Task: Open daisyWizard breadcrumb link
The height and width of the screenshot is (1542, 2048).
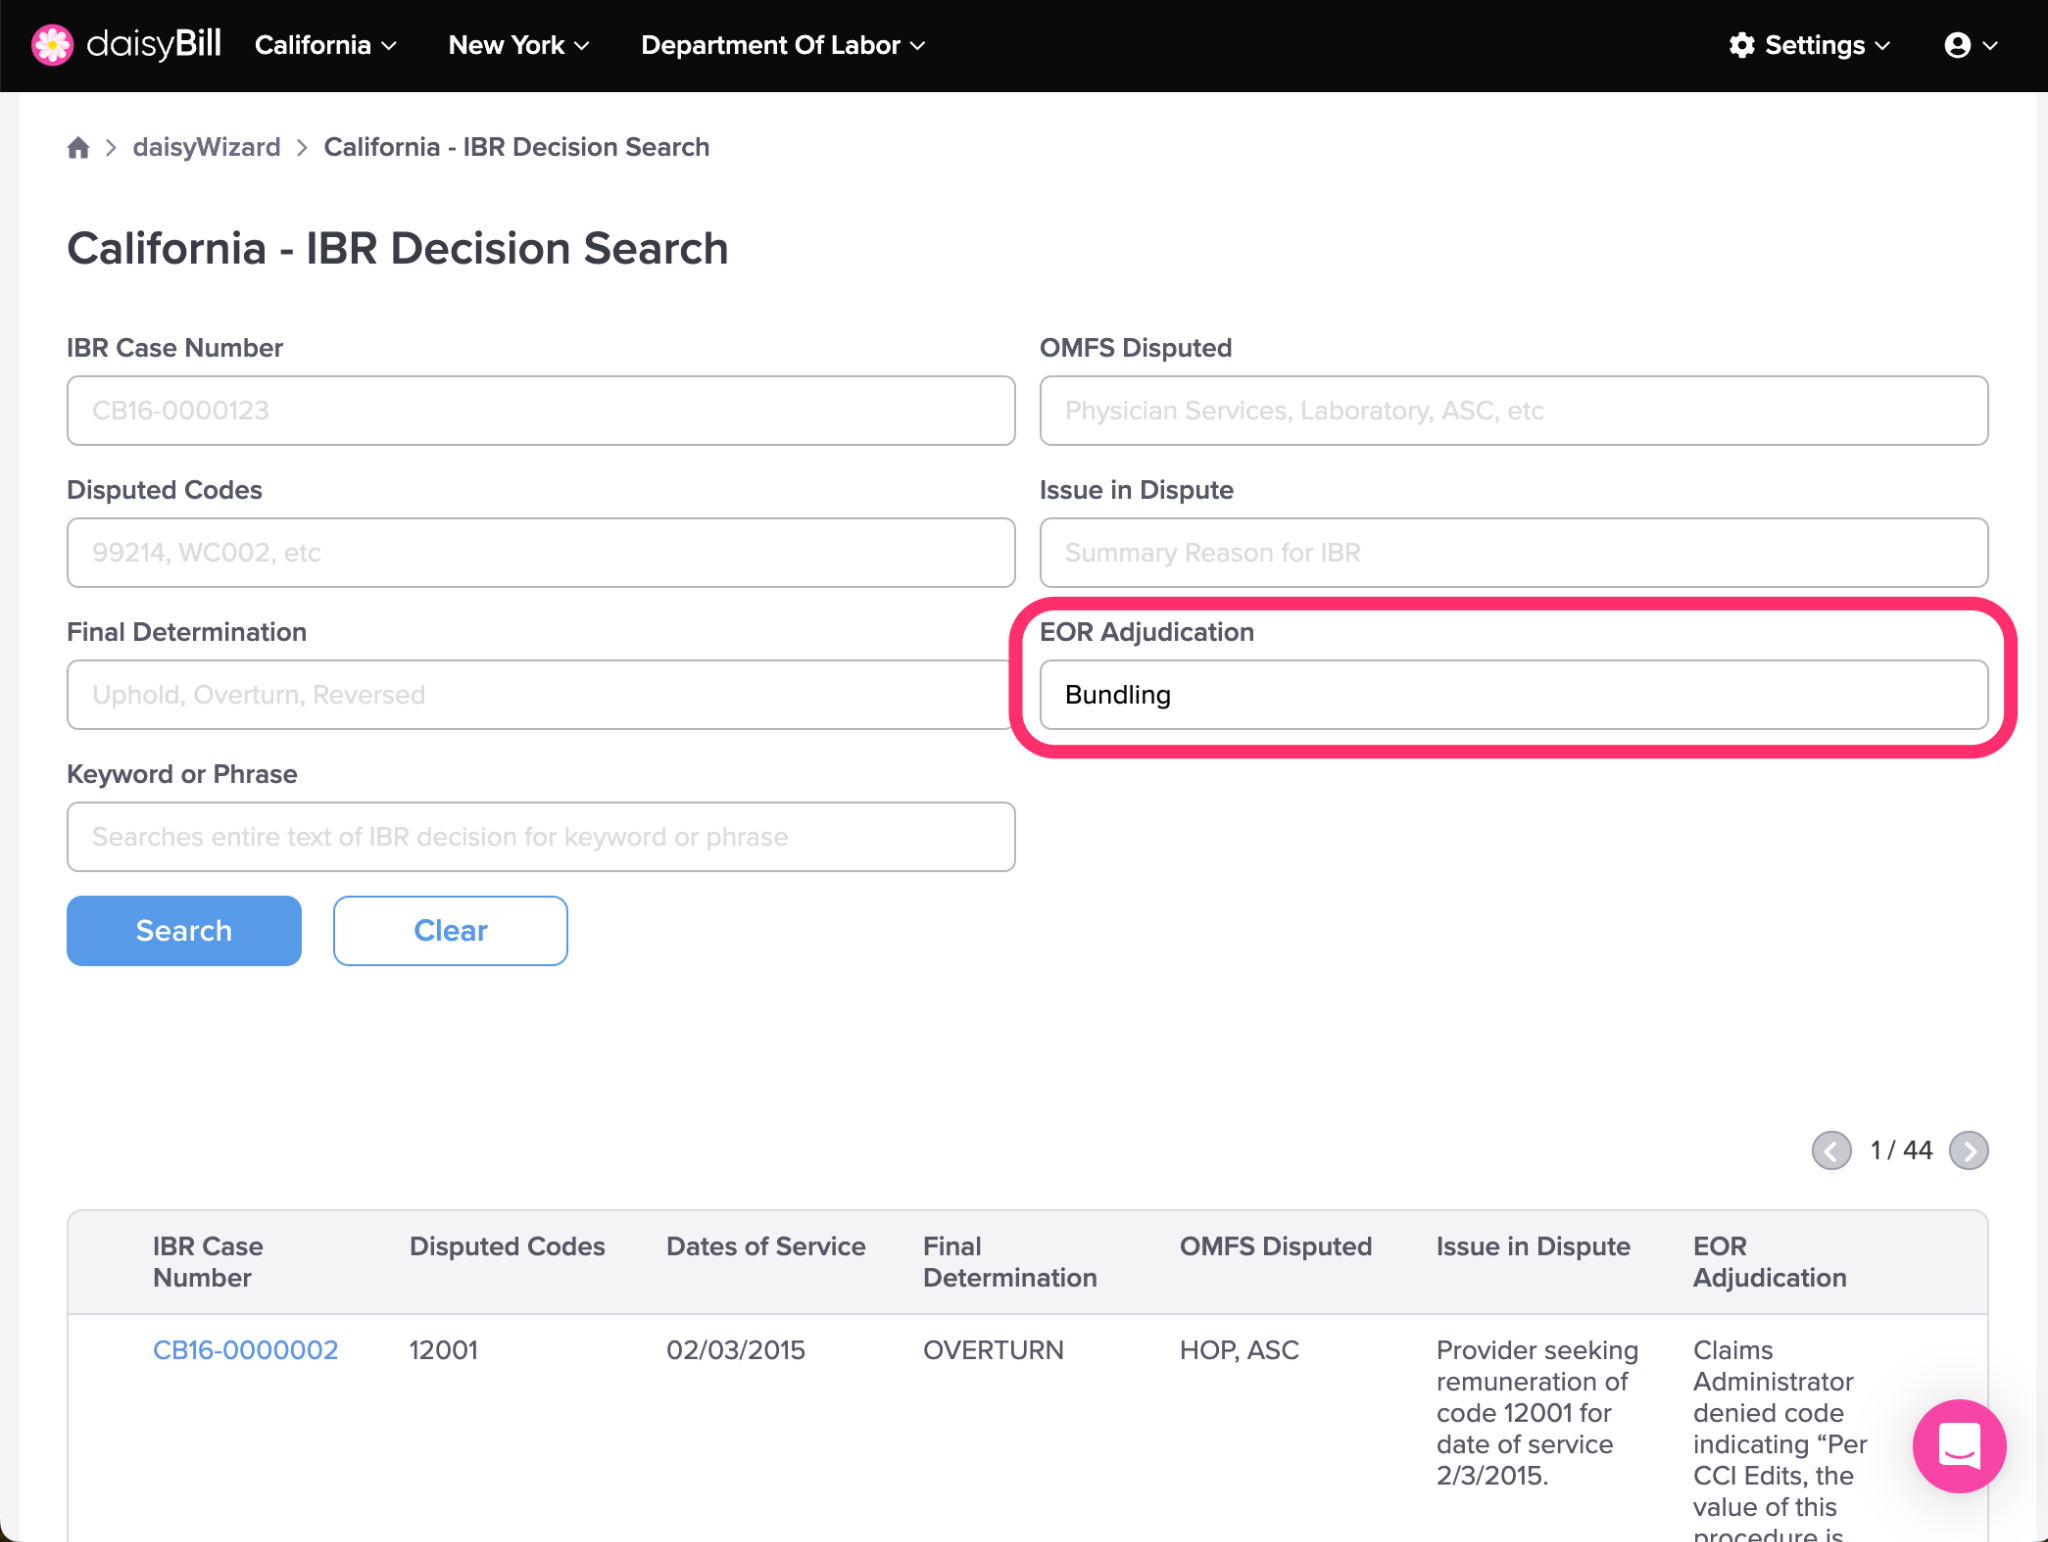Action: [206, 147]
